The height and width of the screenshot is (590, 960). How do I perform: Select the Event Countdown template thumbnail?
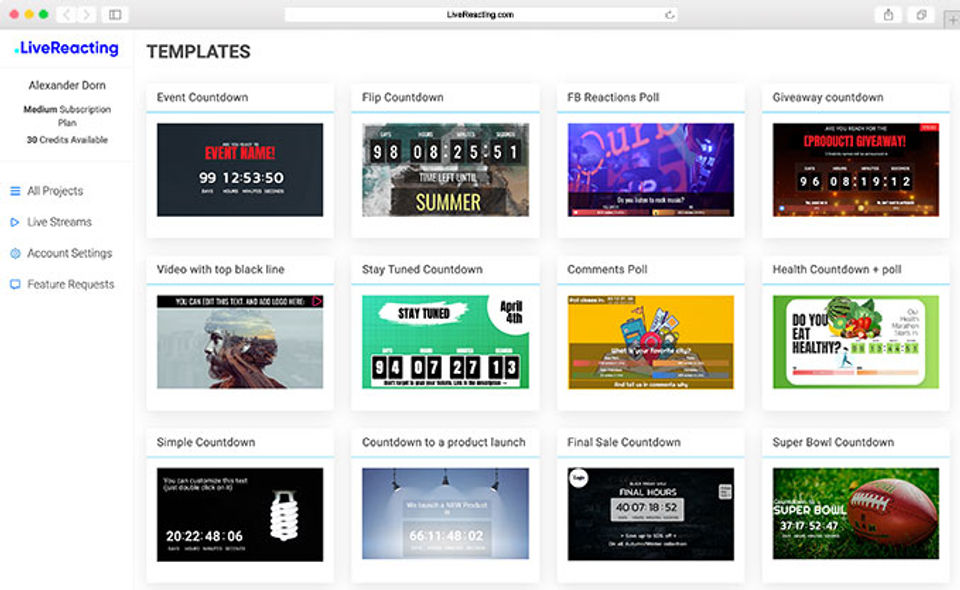(x=240, y=170)
